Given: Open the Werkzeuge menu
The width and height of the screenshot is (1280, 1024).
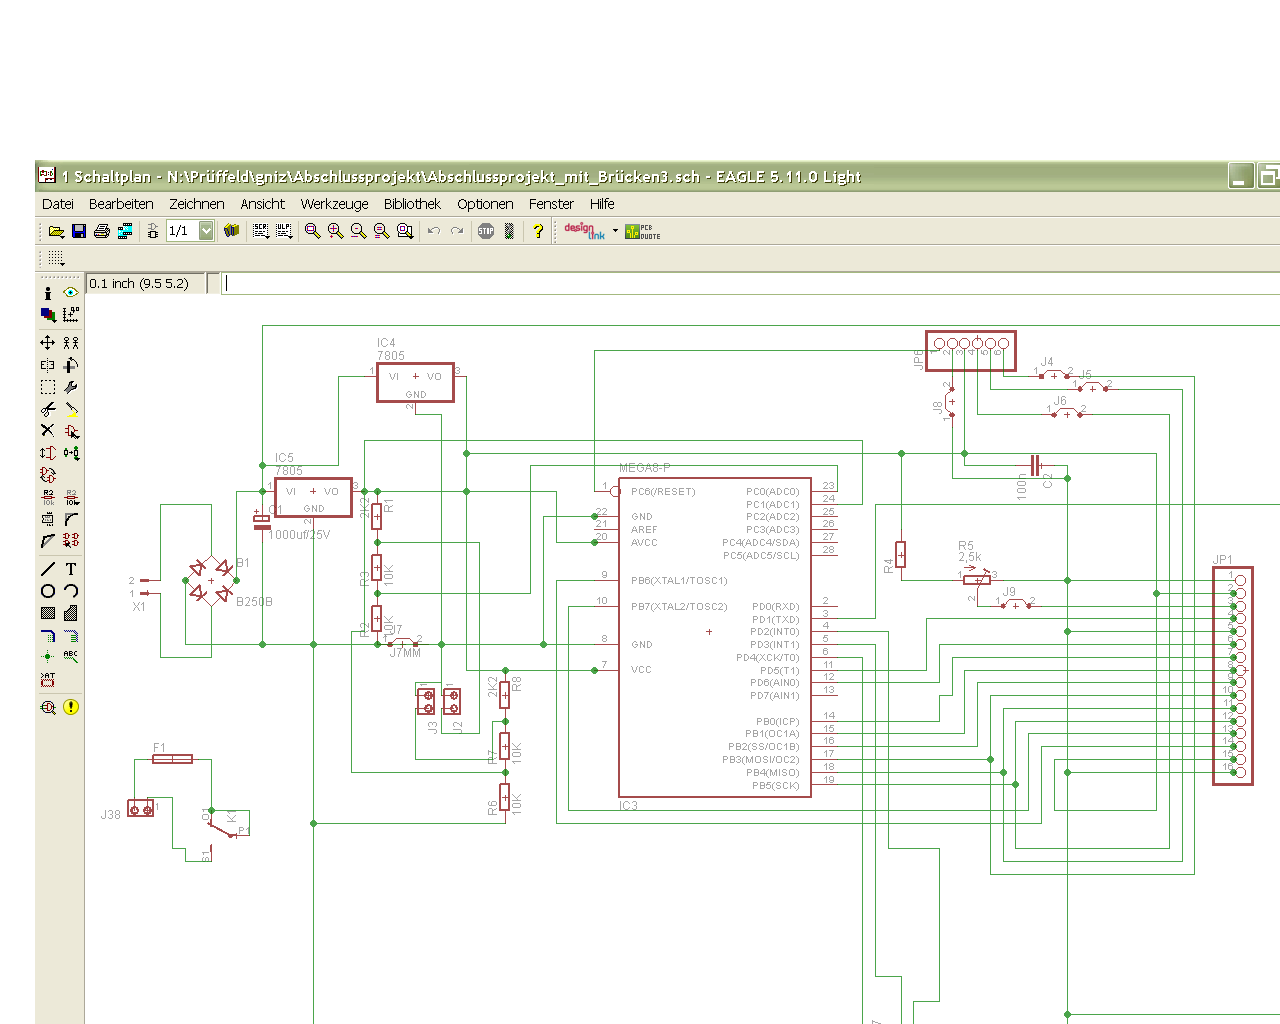Looking at the screenshot, I should tap(334, 204).
